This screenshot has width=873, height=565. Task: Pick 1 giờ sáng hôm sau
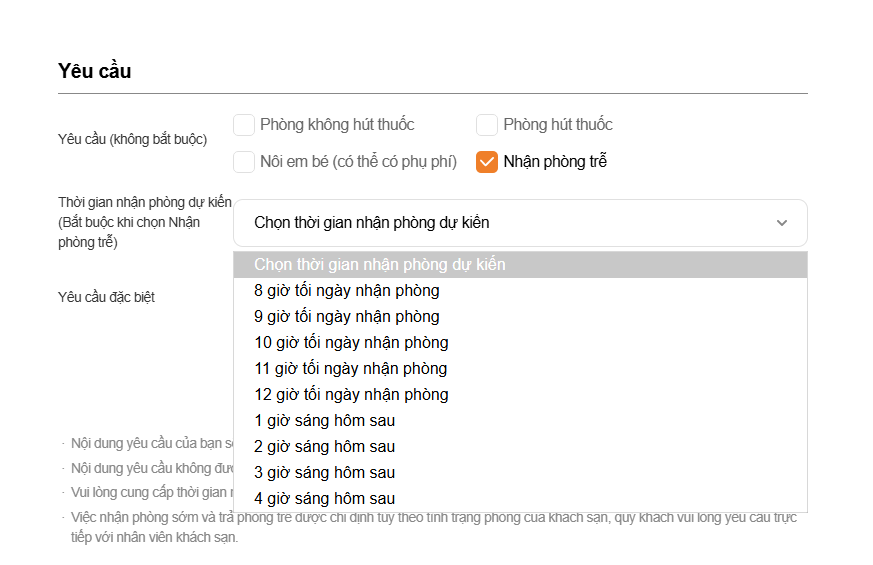(x=325, y=421)
